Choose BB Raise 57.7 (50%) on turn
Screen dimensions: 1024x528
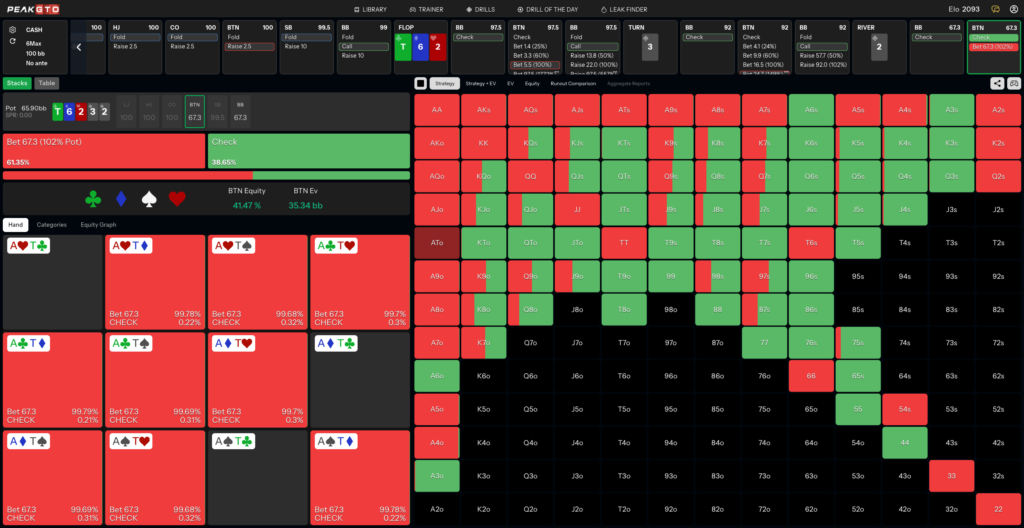click(x=822, y=56)
